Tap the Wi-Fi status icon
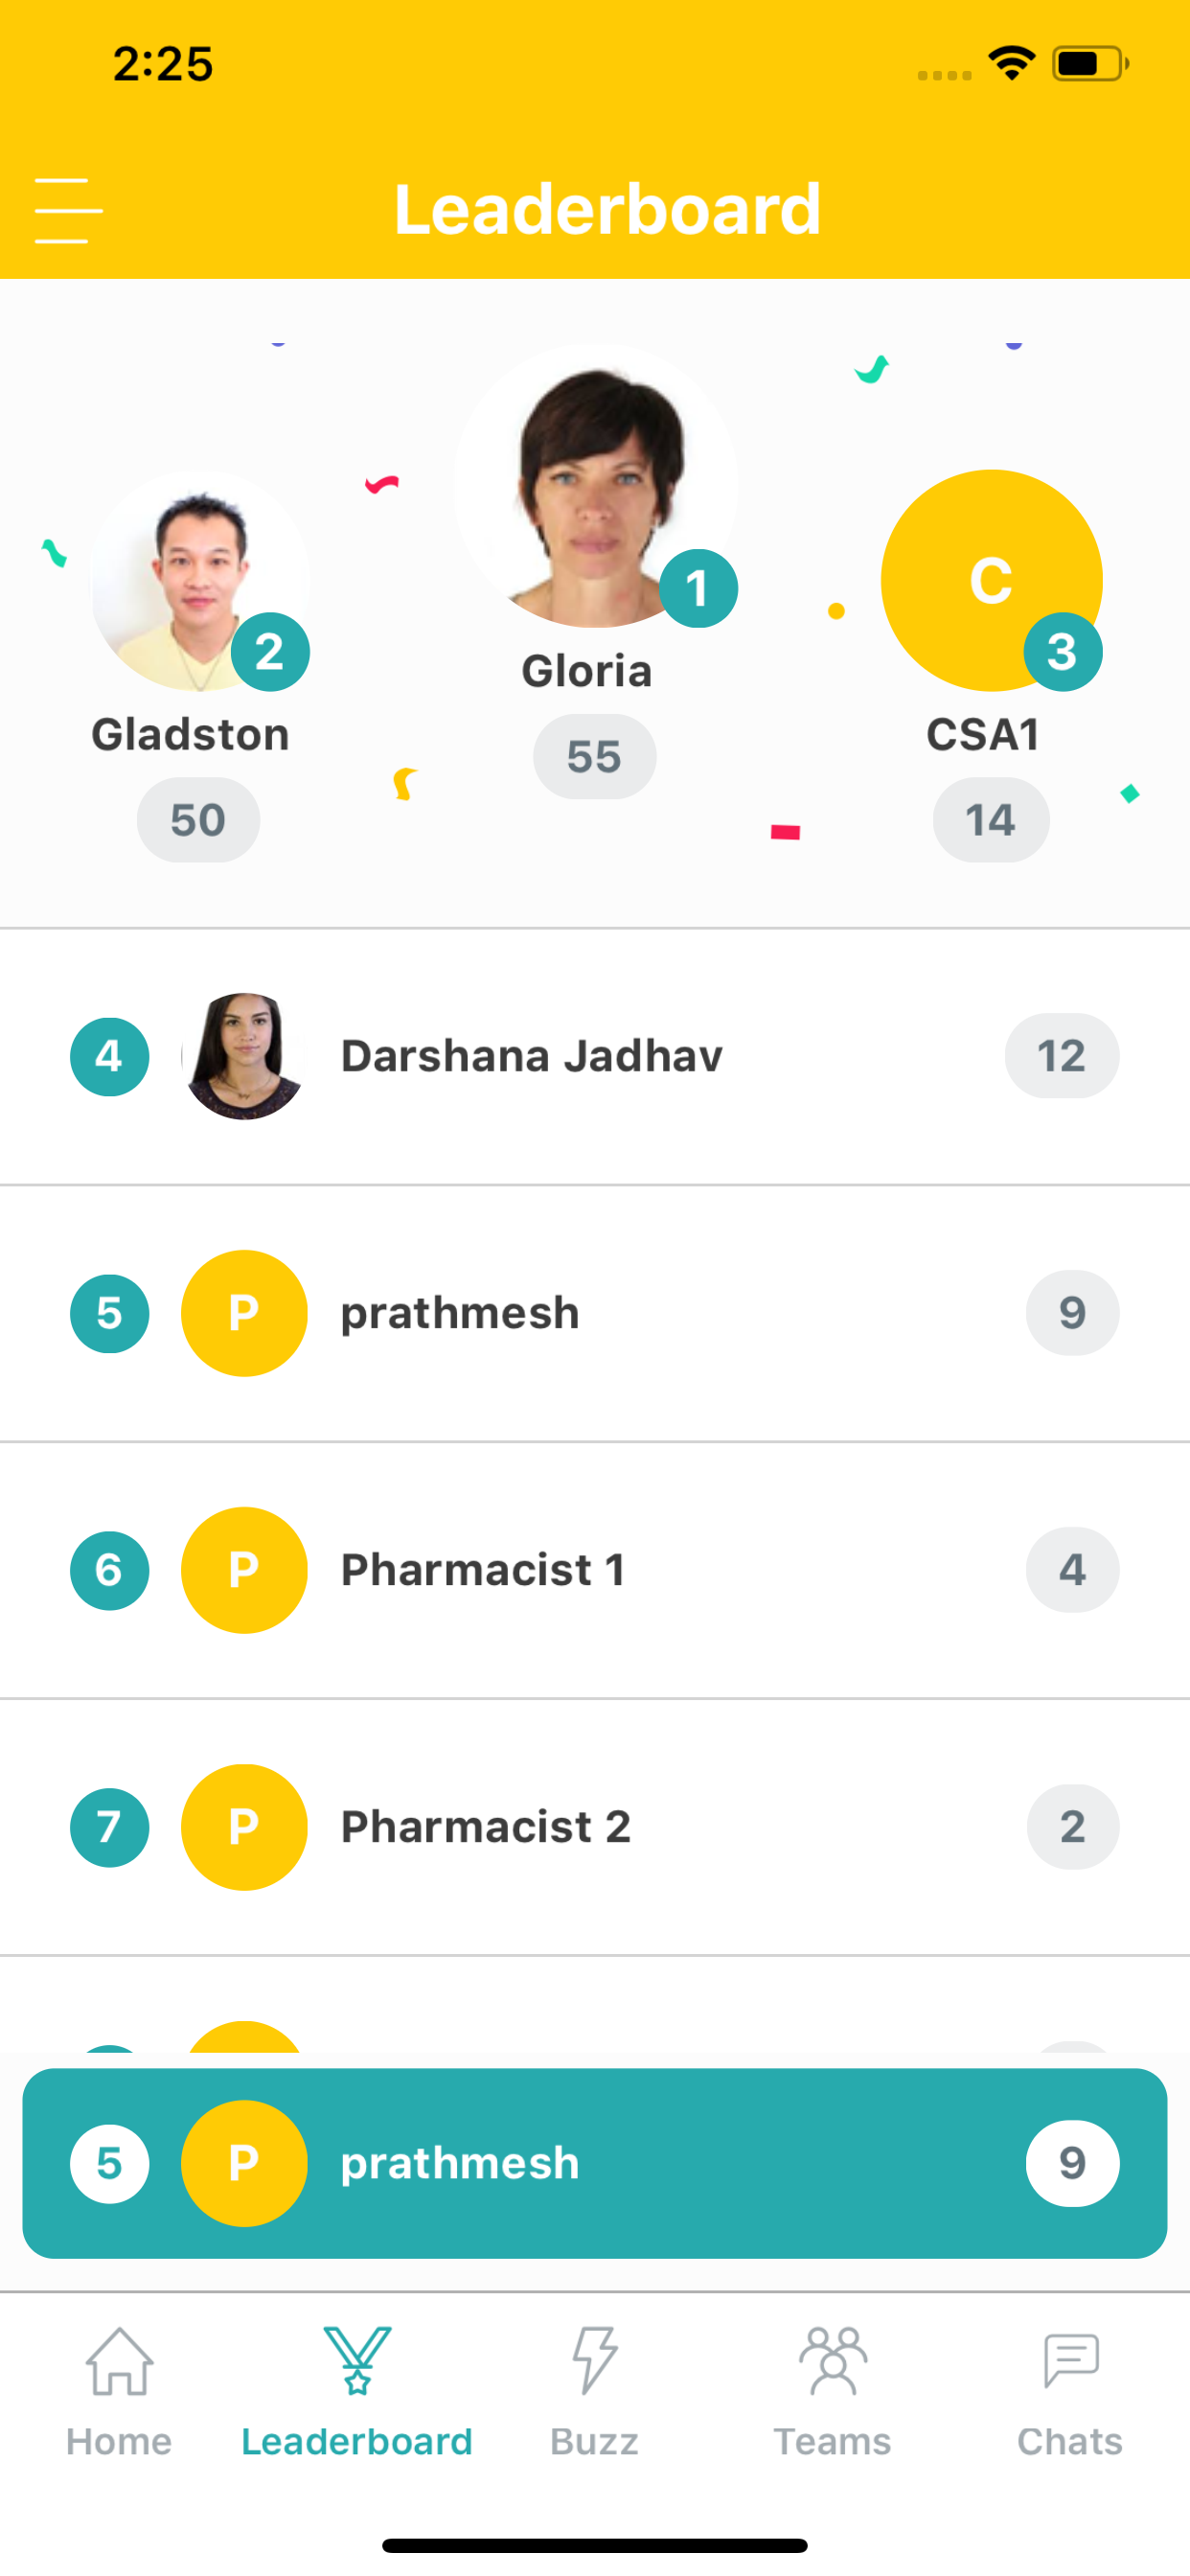This screenshot has width=1190, height=2576. click(1011, 64)
